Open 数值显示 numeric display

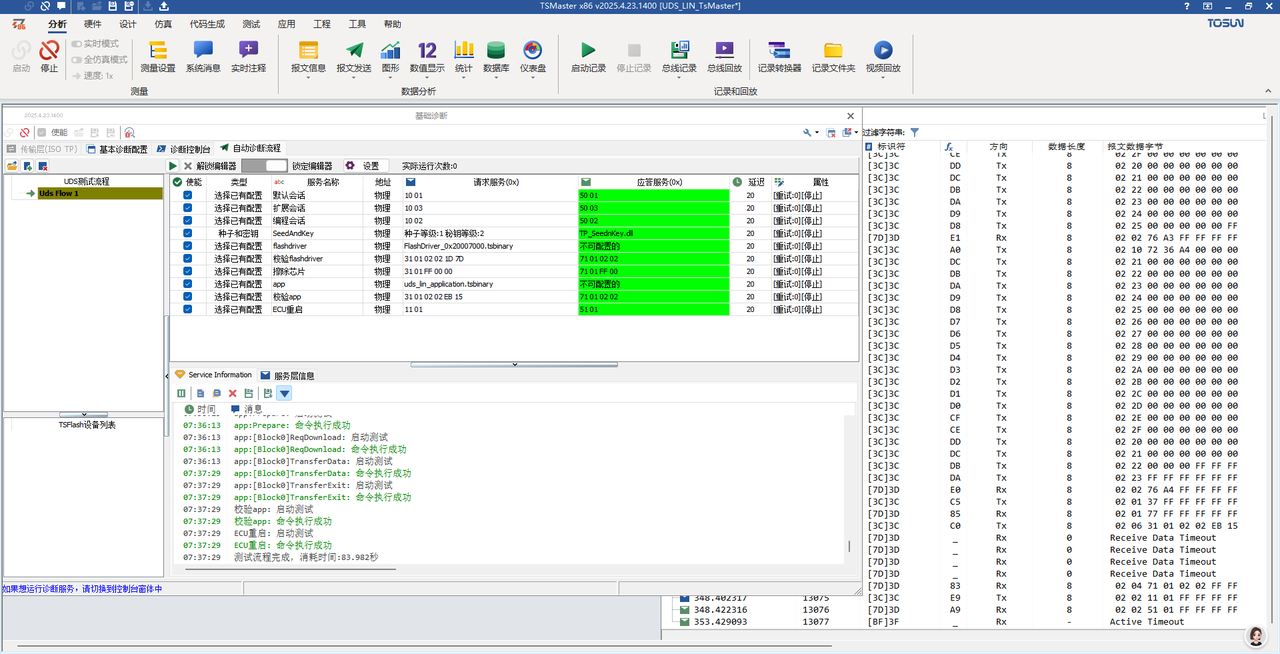coord(427,57)
